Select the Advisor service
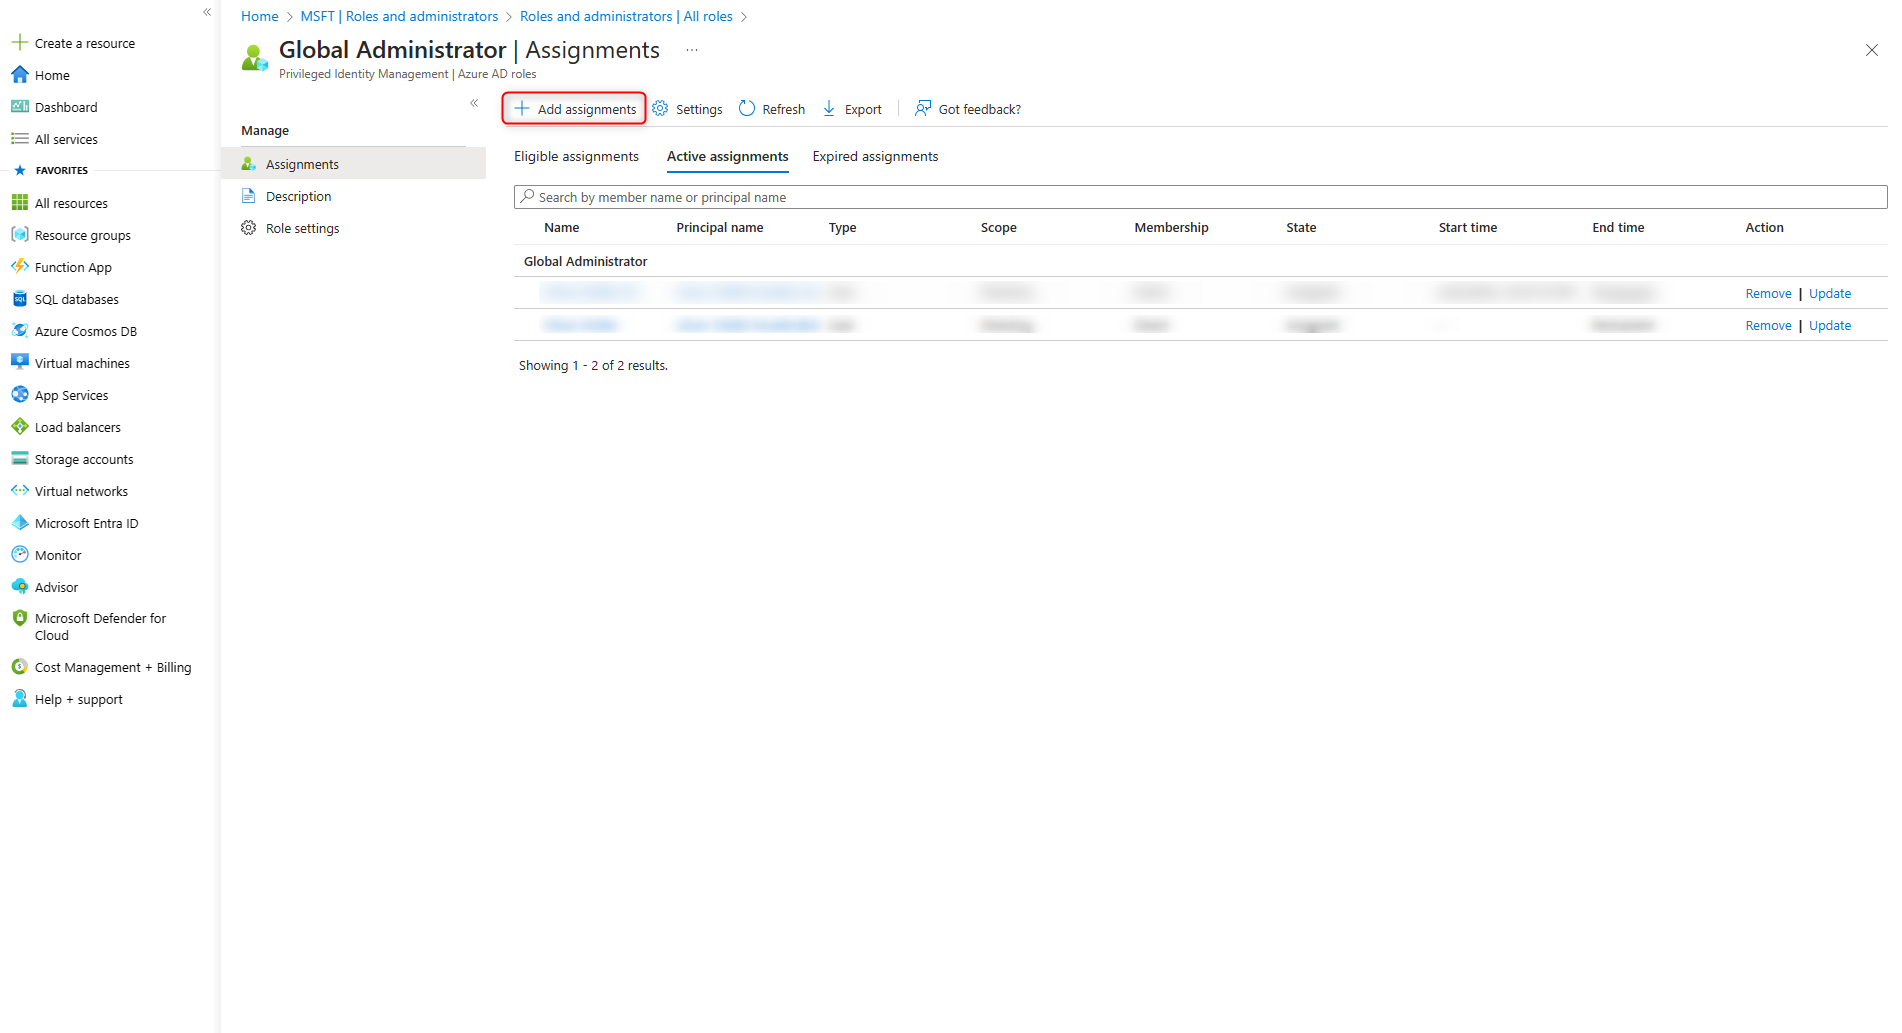This screenshot has height=1033, width=1902. click(x=55, y=586)
